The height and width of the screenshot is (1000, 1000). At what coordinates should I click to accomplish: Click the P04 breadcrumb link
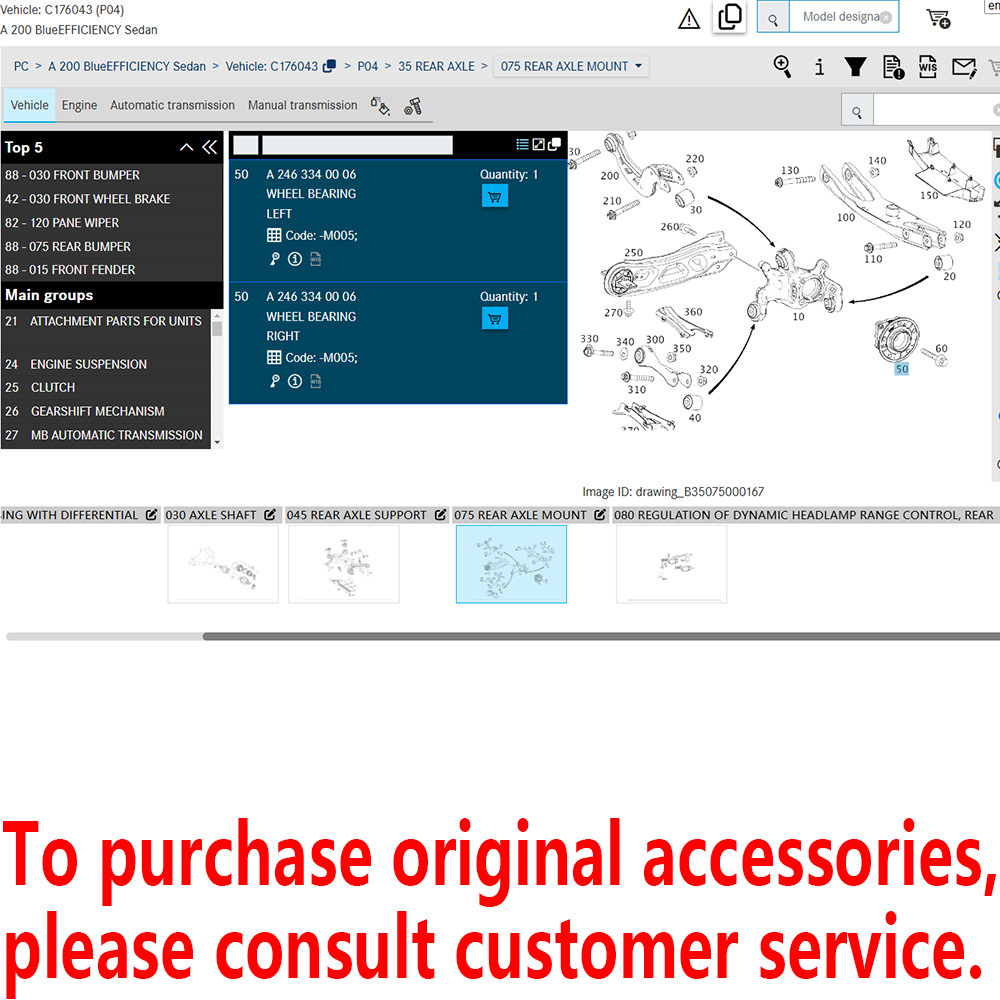(x=367, y=66)
